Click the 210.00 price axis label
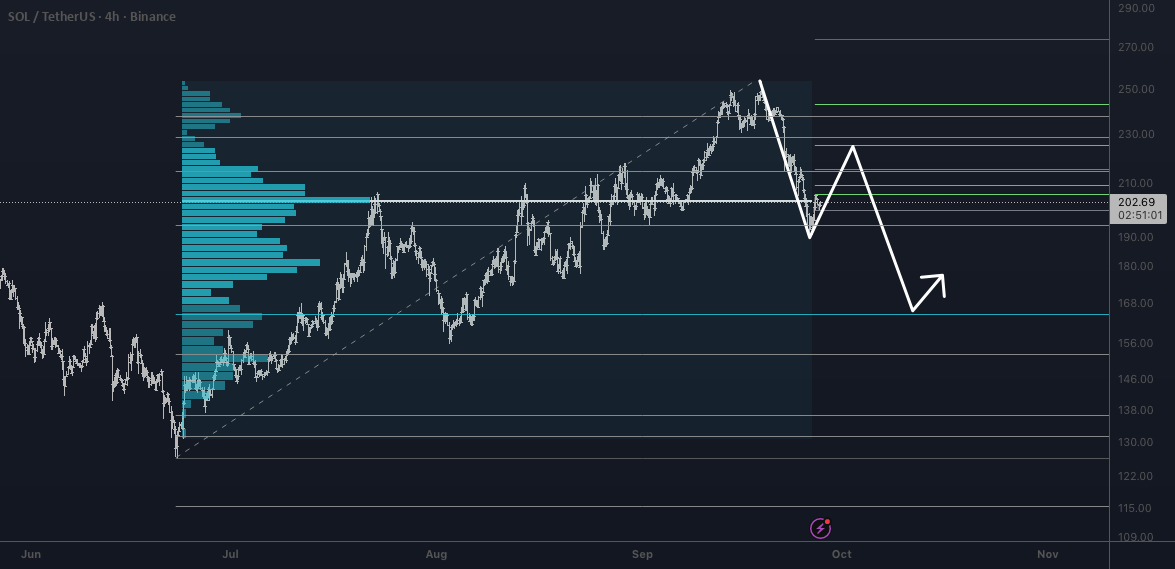This screenshot has height=569, width=1175. (x=1136, y=183)
